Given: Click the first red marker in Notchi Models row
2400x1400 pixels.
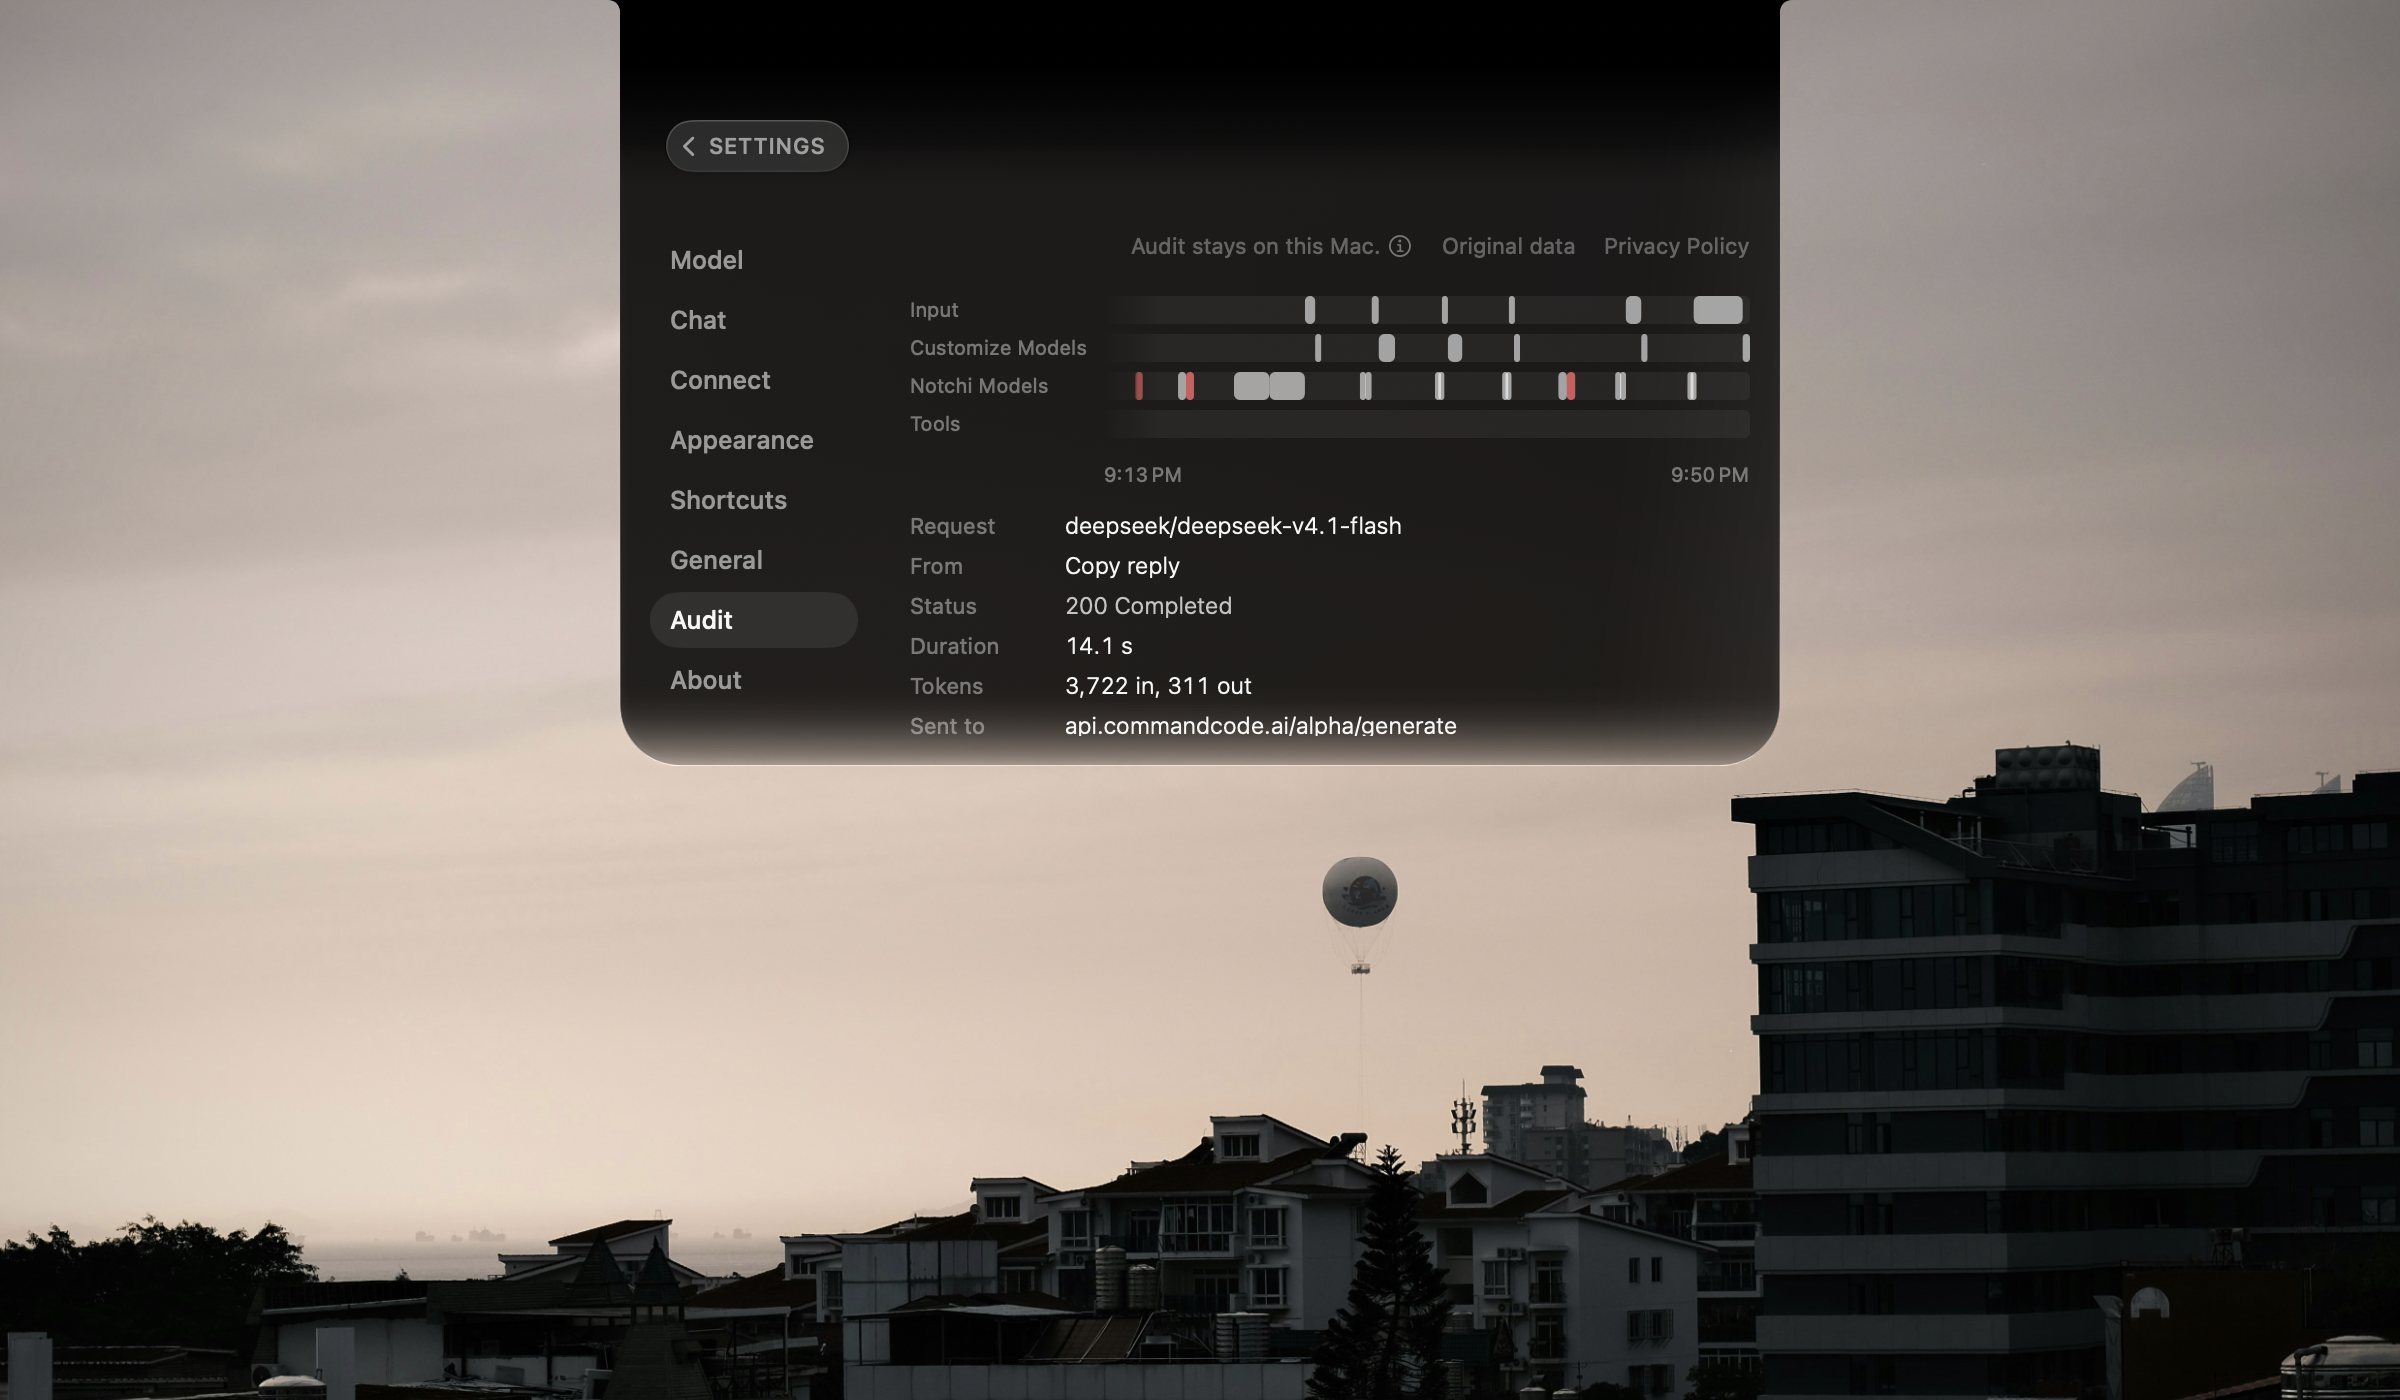Looking at the screenshot, I should (1139, 386).
